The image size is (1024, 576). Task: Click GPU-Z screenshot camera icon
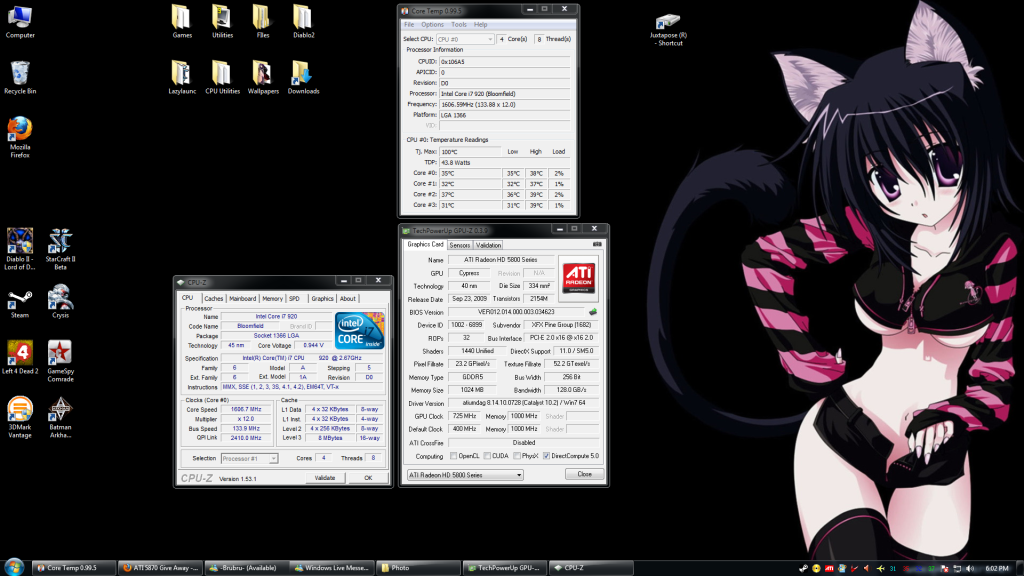point(597,244)
